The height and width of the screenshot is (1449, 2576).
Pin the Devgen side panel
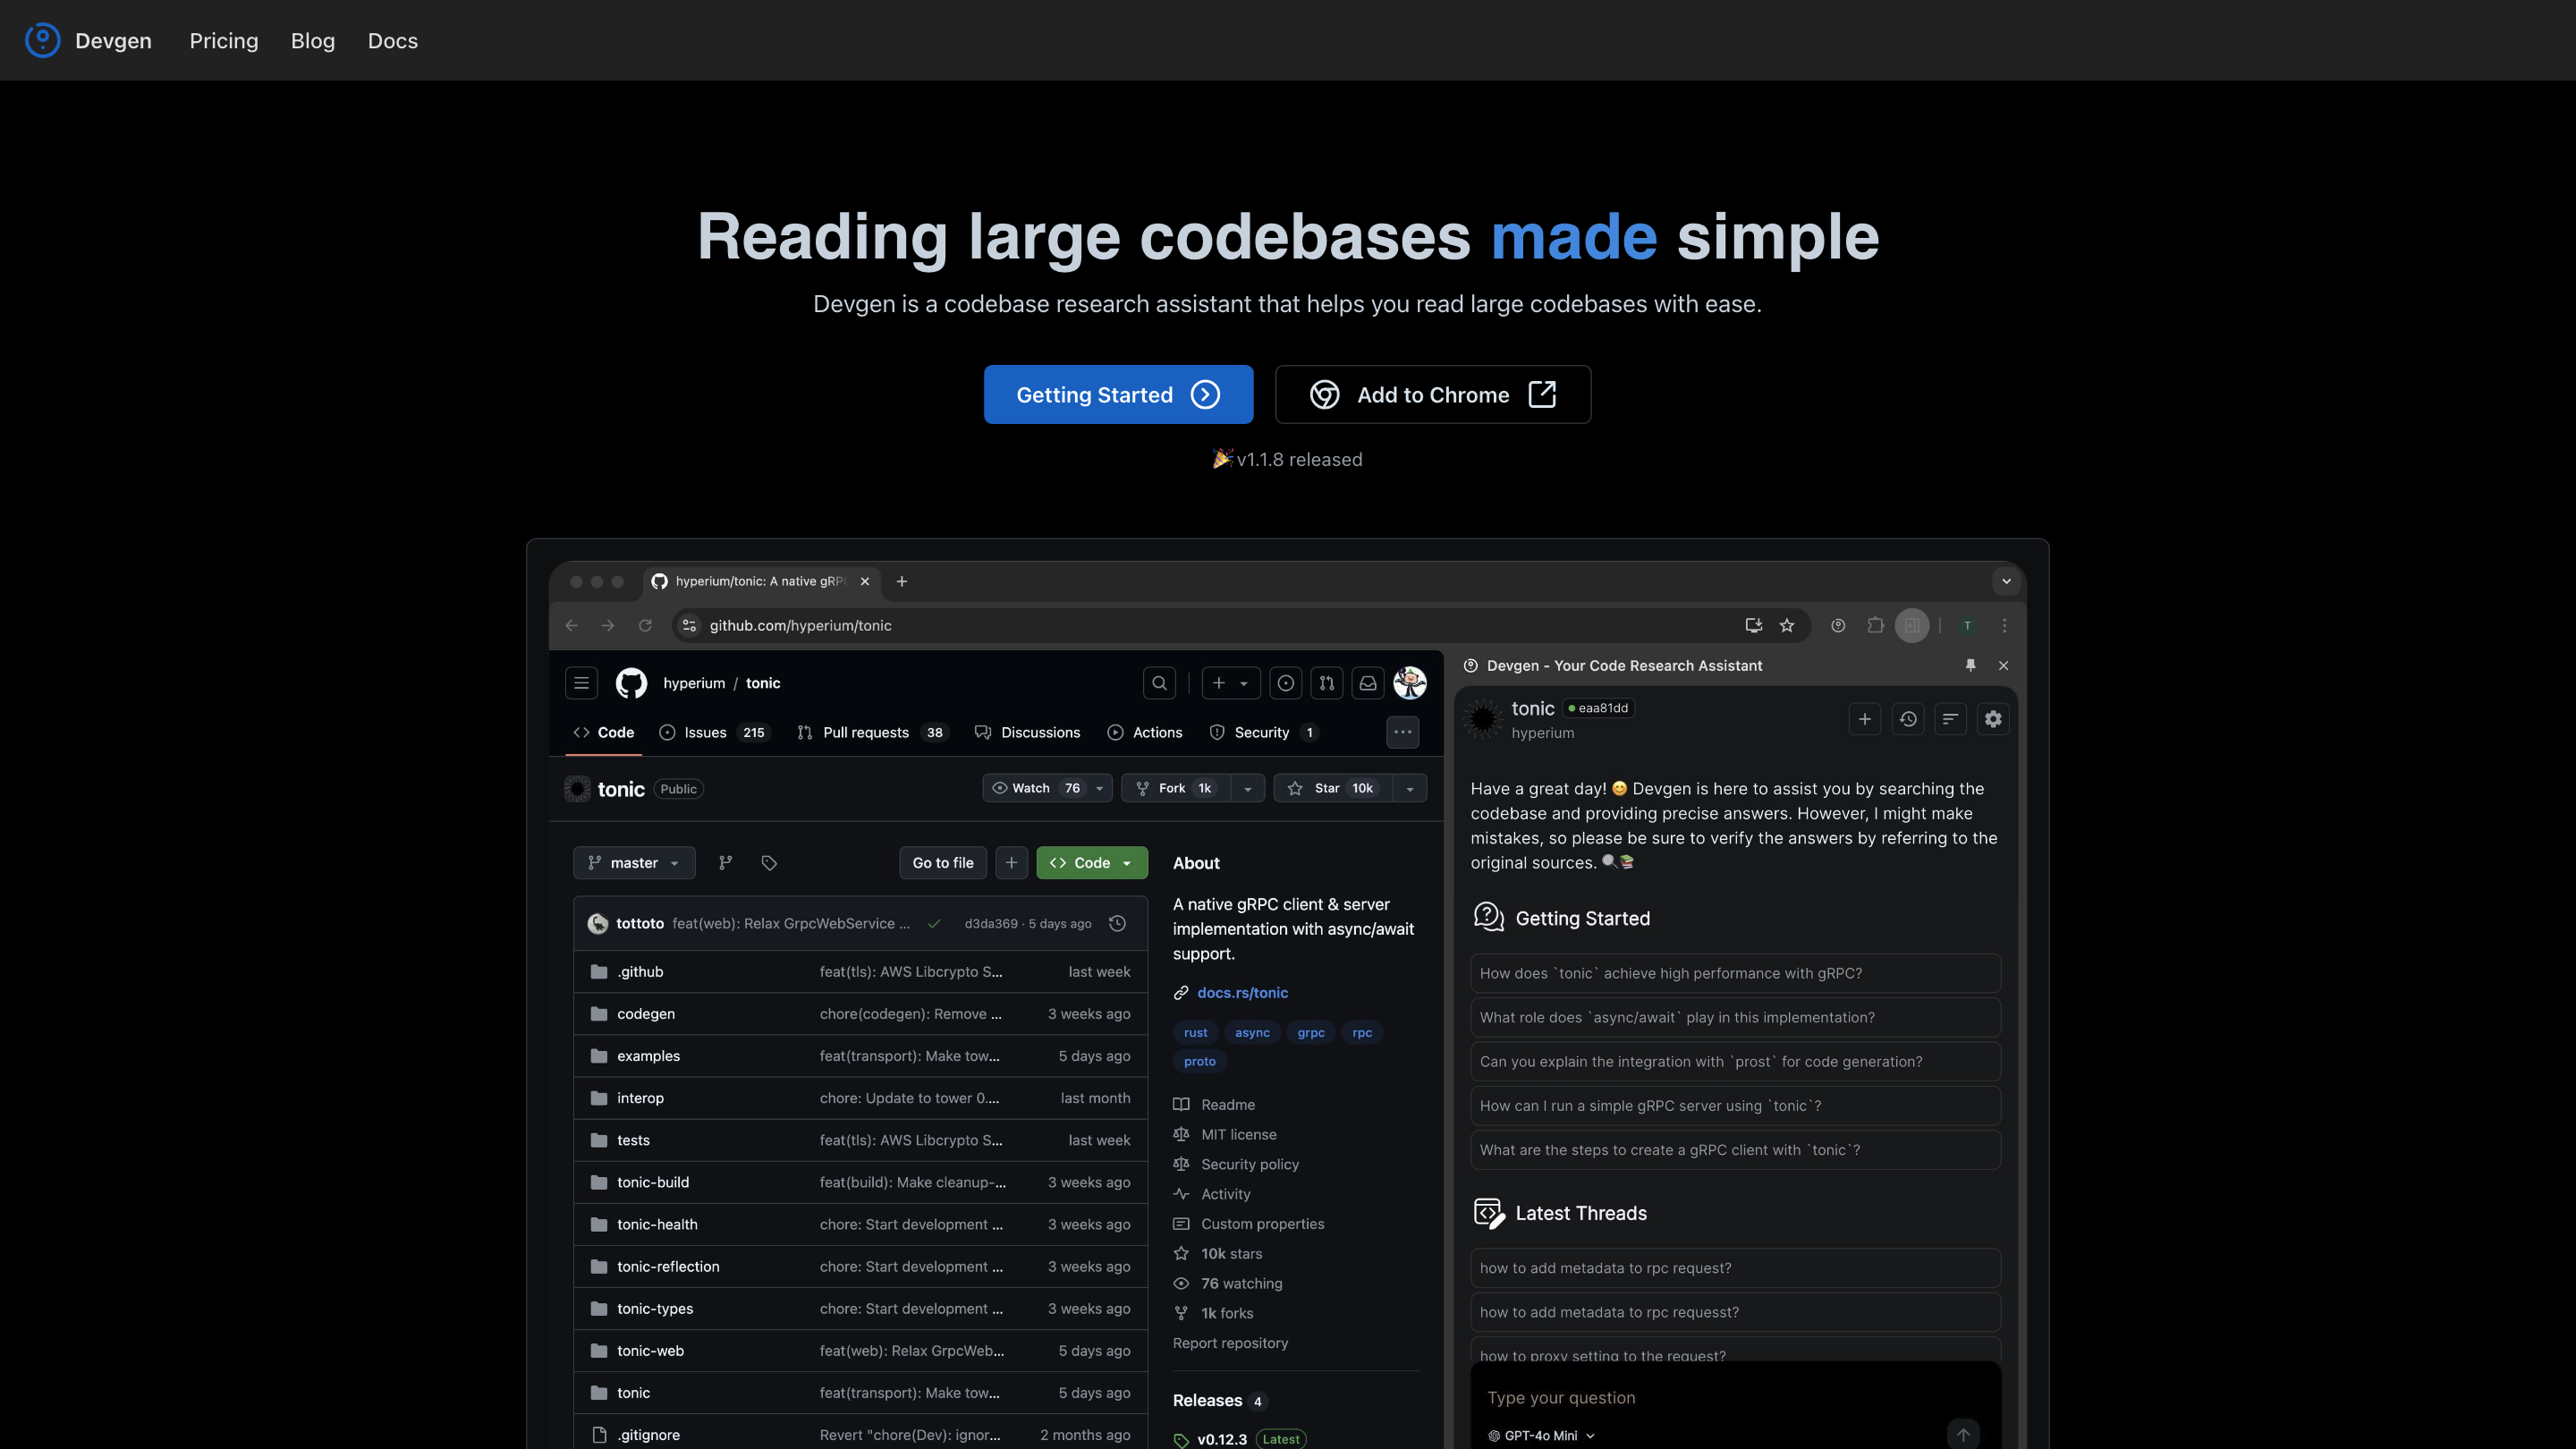tap(1970, 665)
